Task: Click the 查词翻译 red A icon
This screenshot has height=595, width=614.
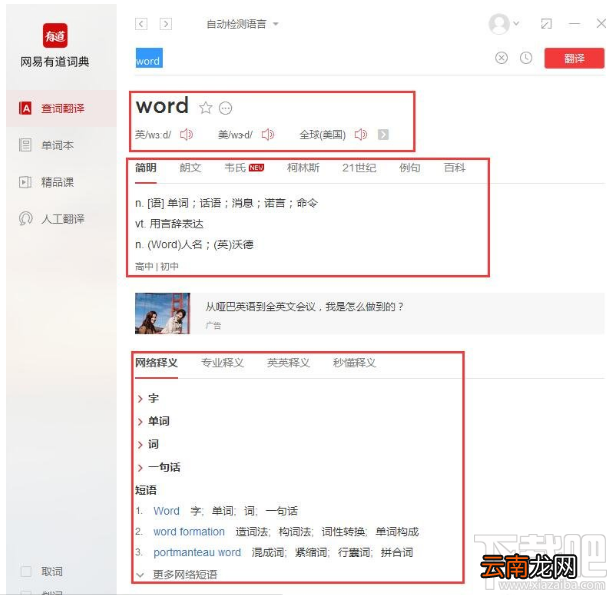Action: pyautogui.click(x=25, y=109)
